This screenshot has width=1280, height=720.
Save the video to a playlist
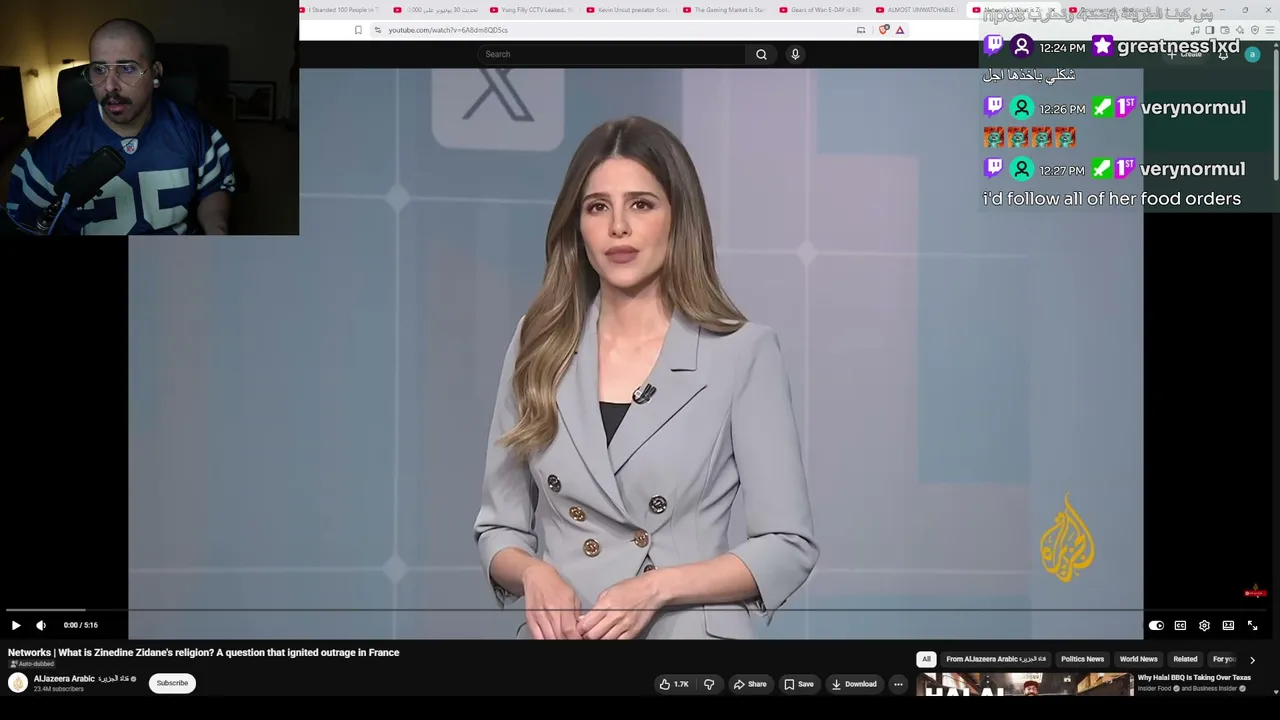[798, 684]
